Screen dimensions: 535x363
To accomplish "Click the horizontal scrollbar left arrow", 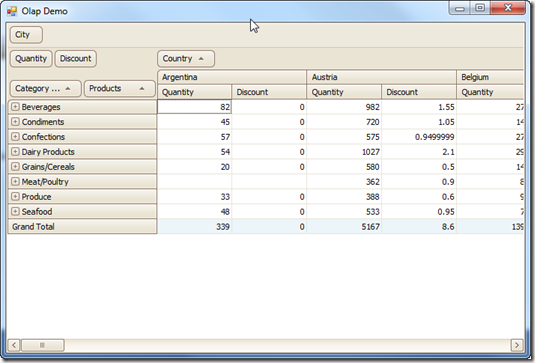I will pyautogui.click(x=14, y=345).
